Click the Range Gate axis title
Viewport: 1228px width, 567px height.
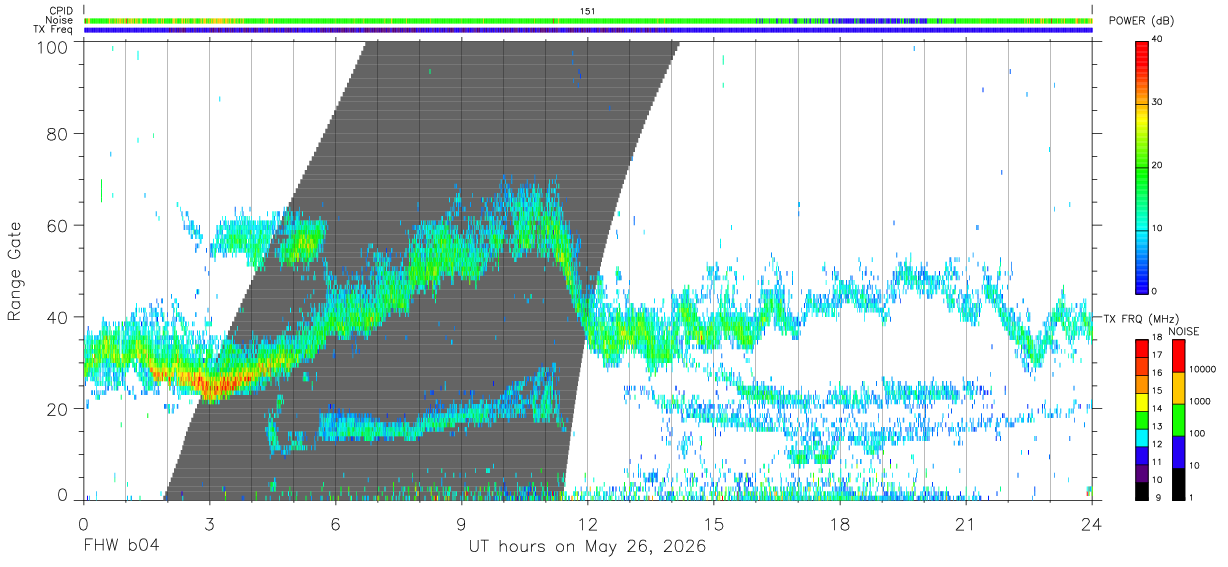click(15, 272)
